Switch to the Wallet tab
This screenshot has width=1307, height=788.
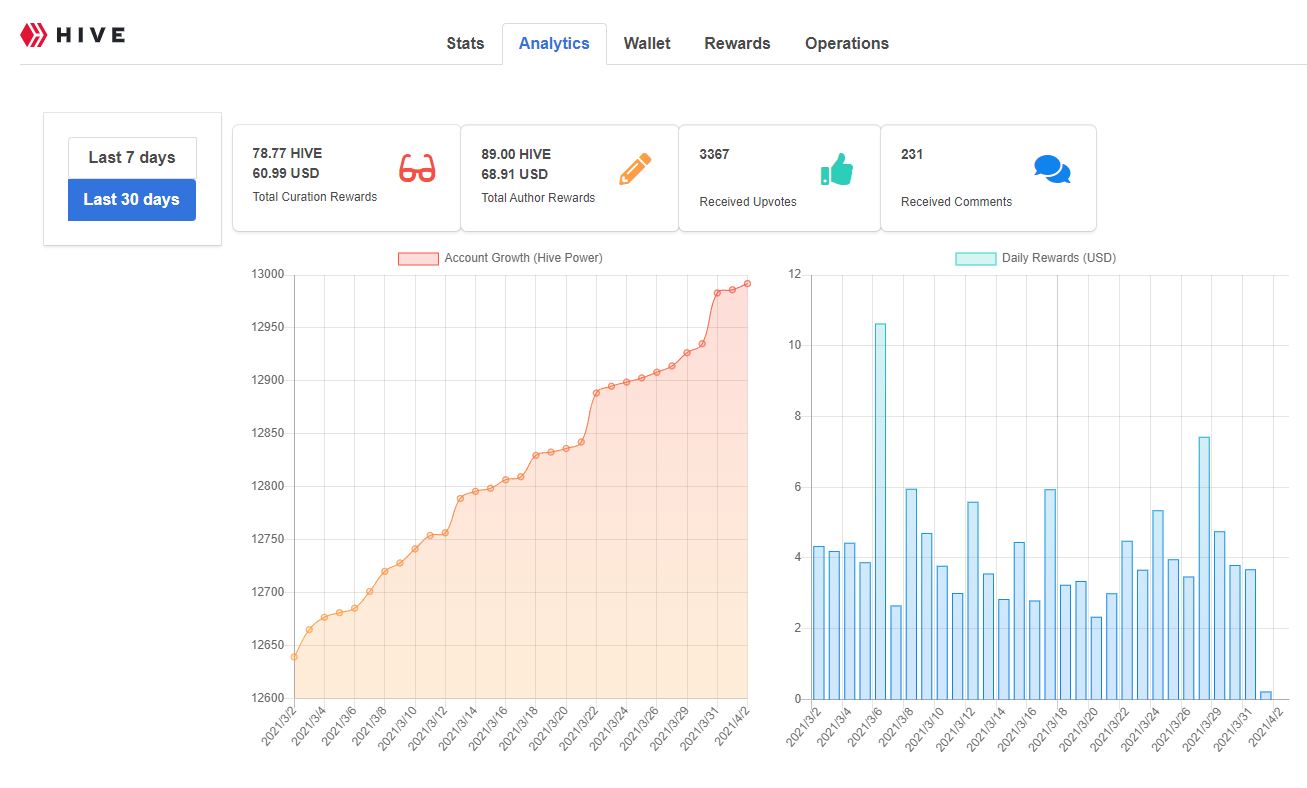tap(647, 43)
